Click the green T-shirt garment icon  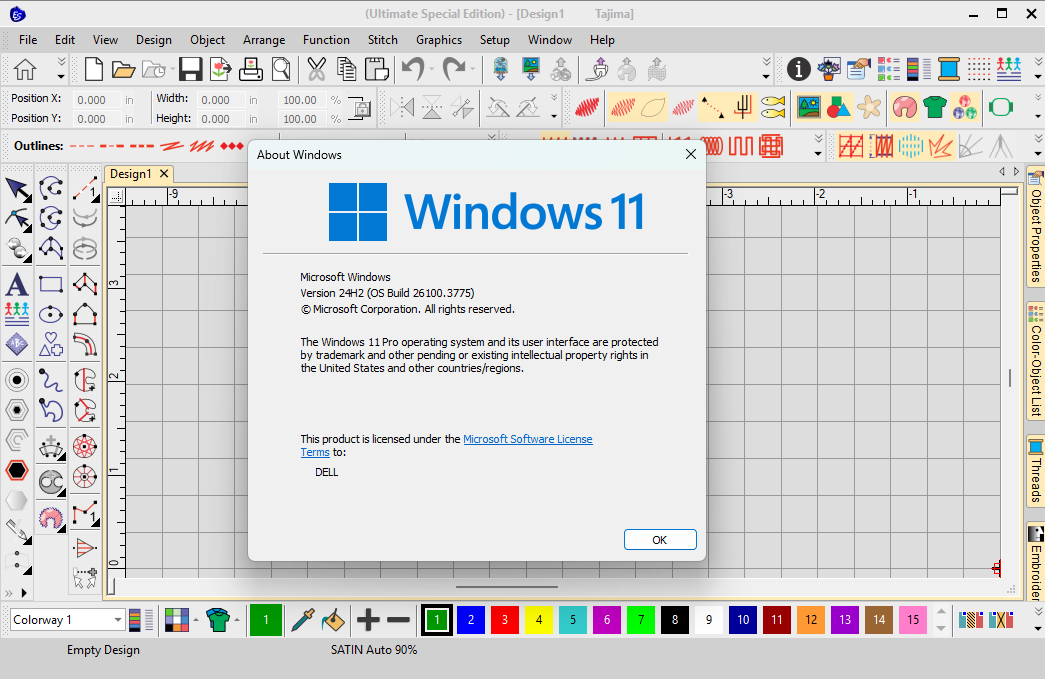point(937,107)
